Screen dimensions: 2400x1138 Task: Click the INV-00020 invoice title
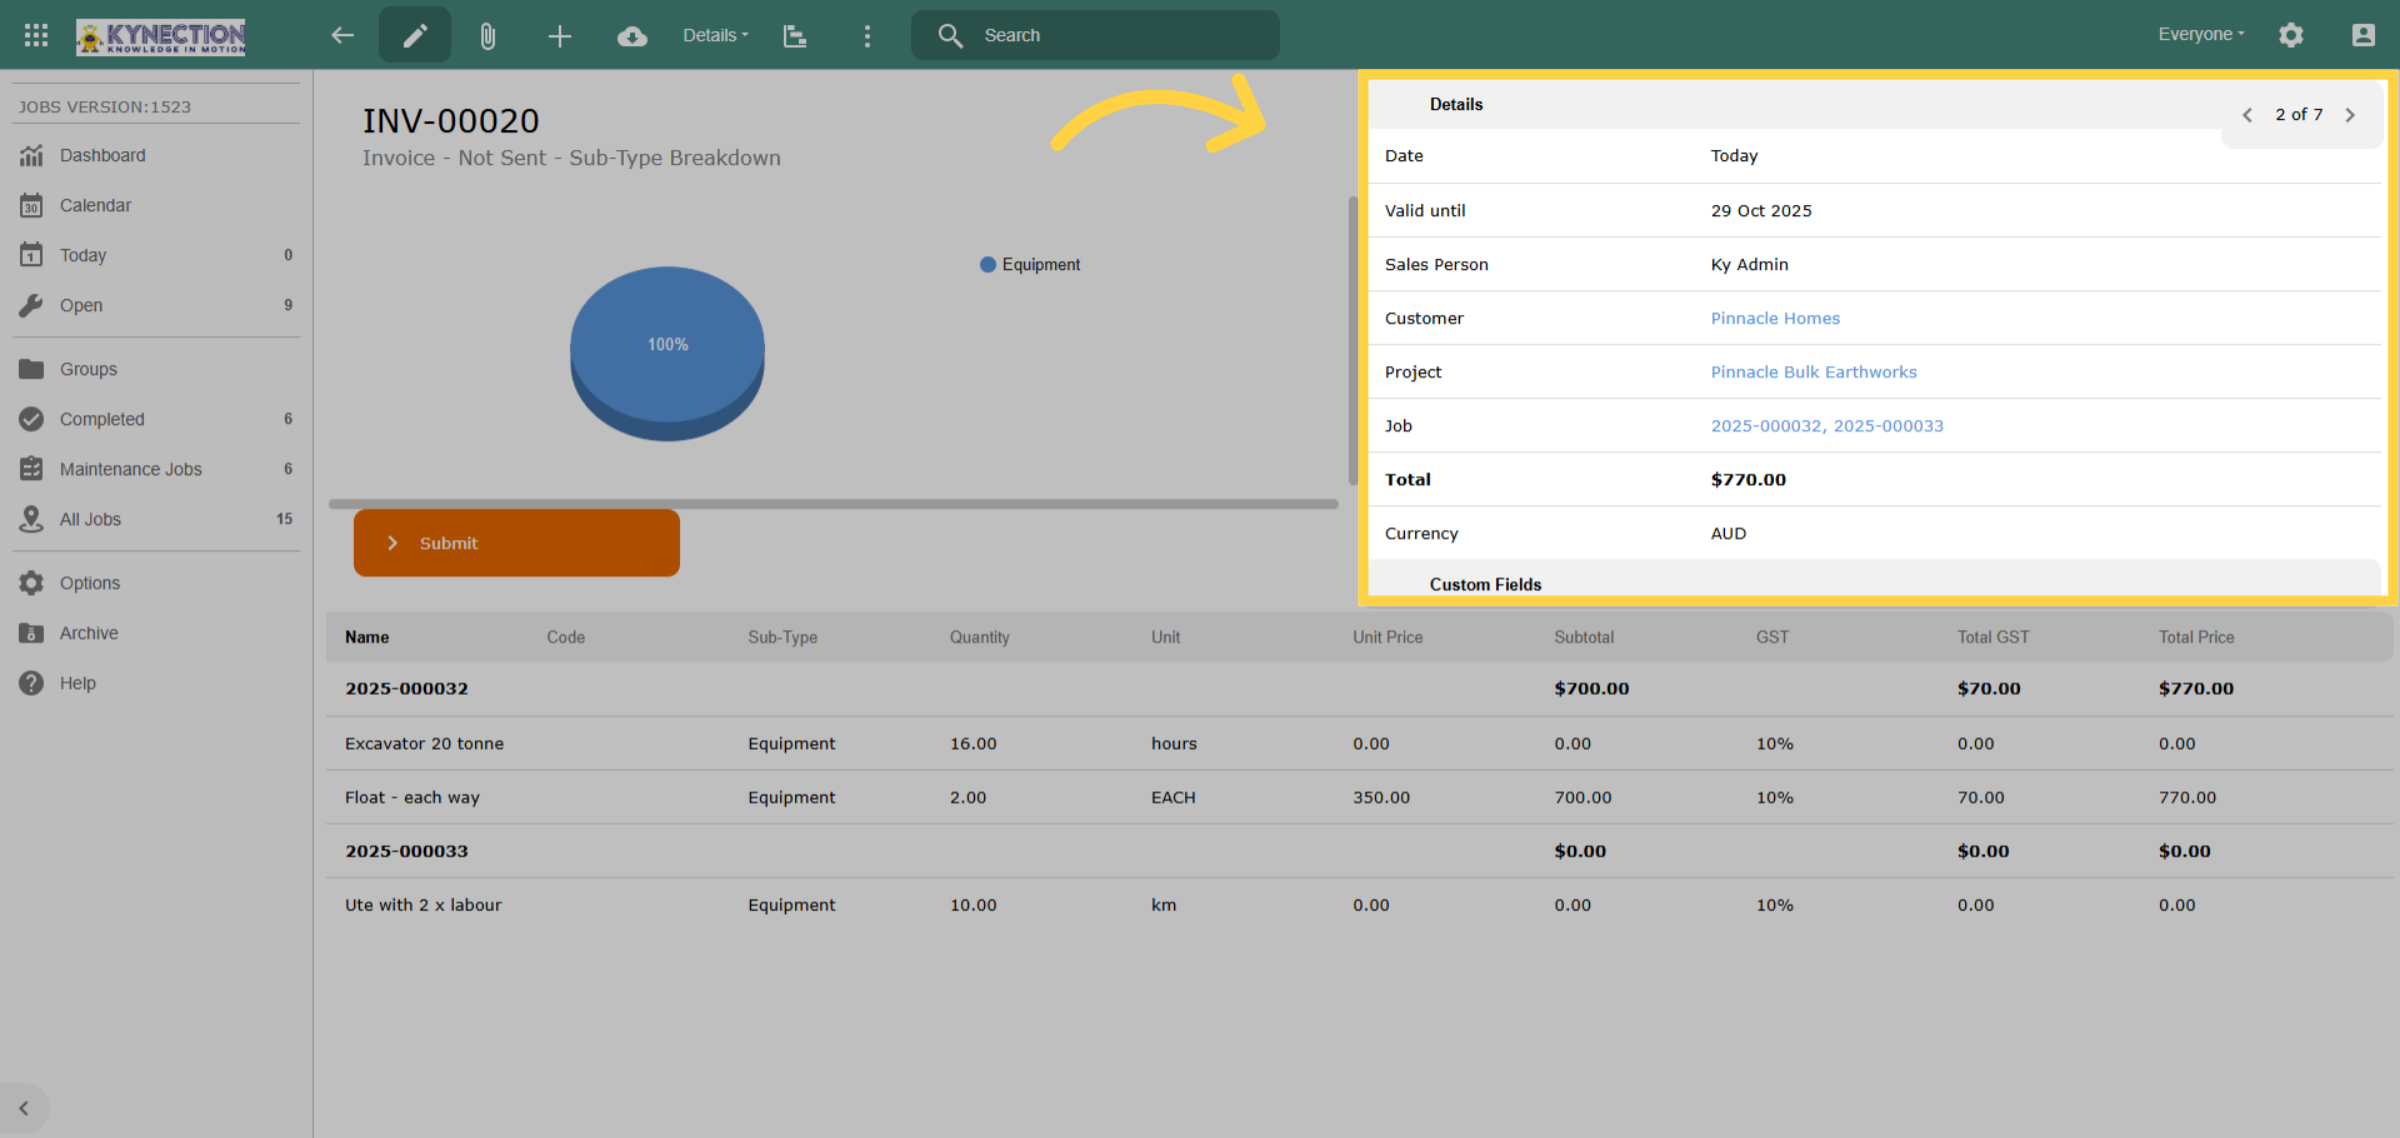pos(451,121)
